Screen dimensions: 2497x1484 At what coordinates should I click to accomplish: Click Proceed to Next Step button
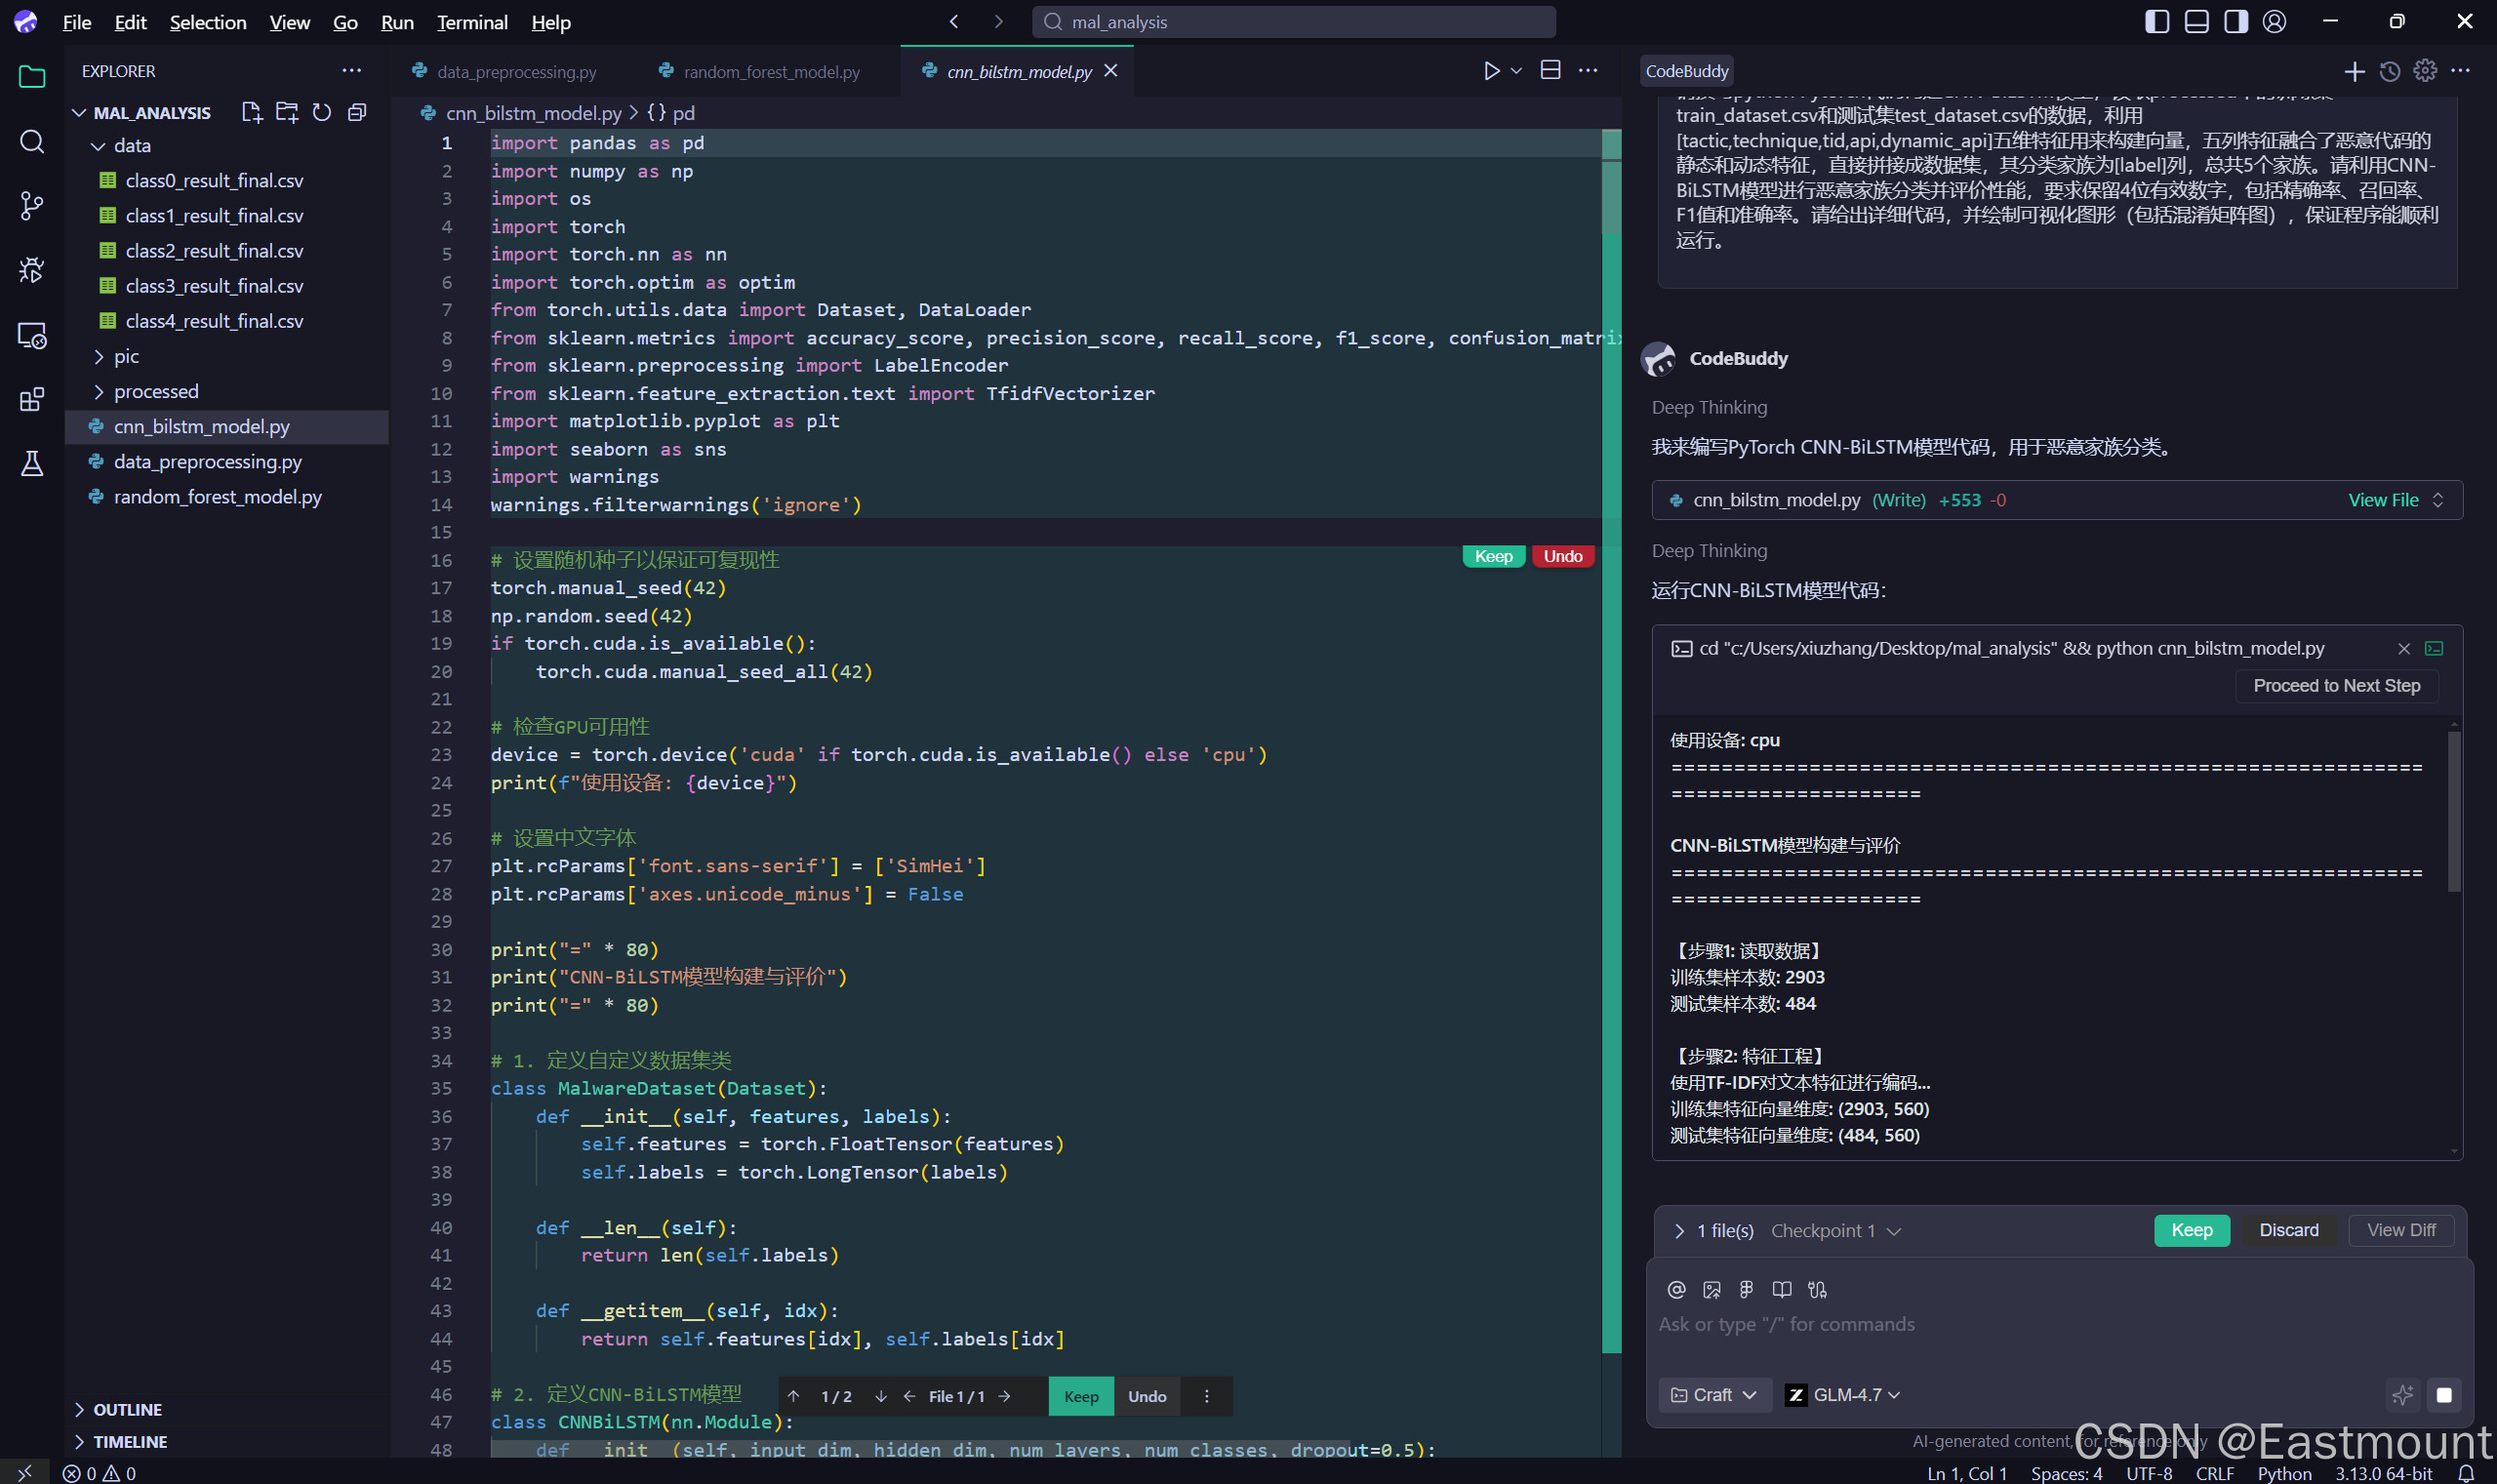tap(2336, 686)
